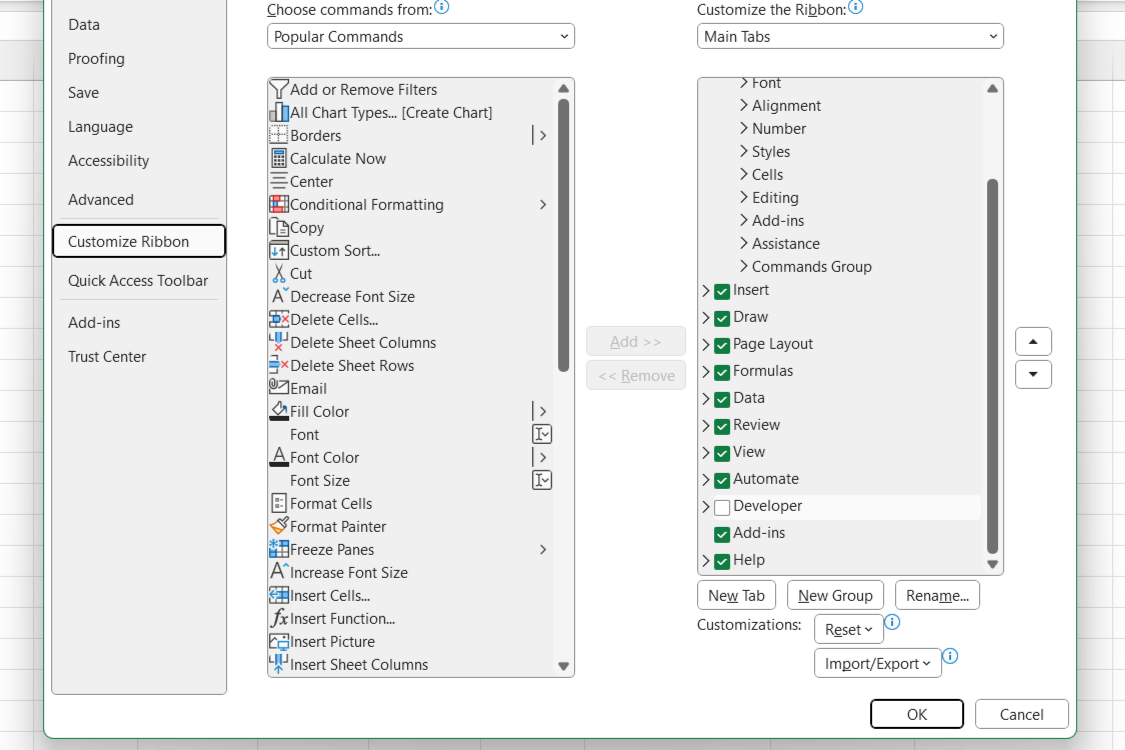Click the Borders grid icon
This screenshot has width=1125, height=750.
(x=278, y=136)
